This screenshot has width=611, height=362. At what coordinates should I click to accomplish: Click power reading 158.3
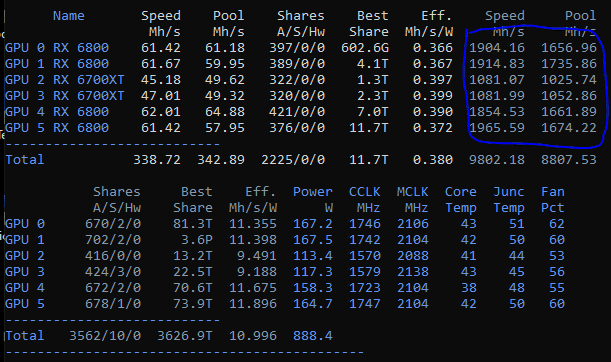click(x=313, y=288)
